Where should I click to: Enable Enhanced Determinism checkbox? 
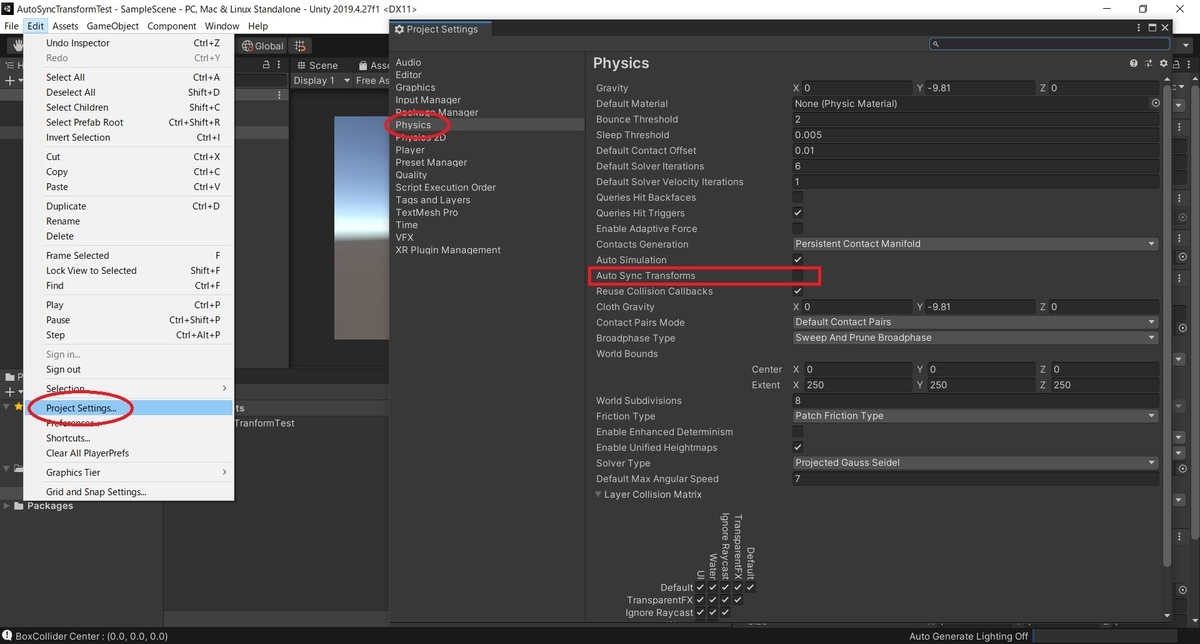coord(798,432)
